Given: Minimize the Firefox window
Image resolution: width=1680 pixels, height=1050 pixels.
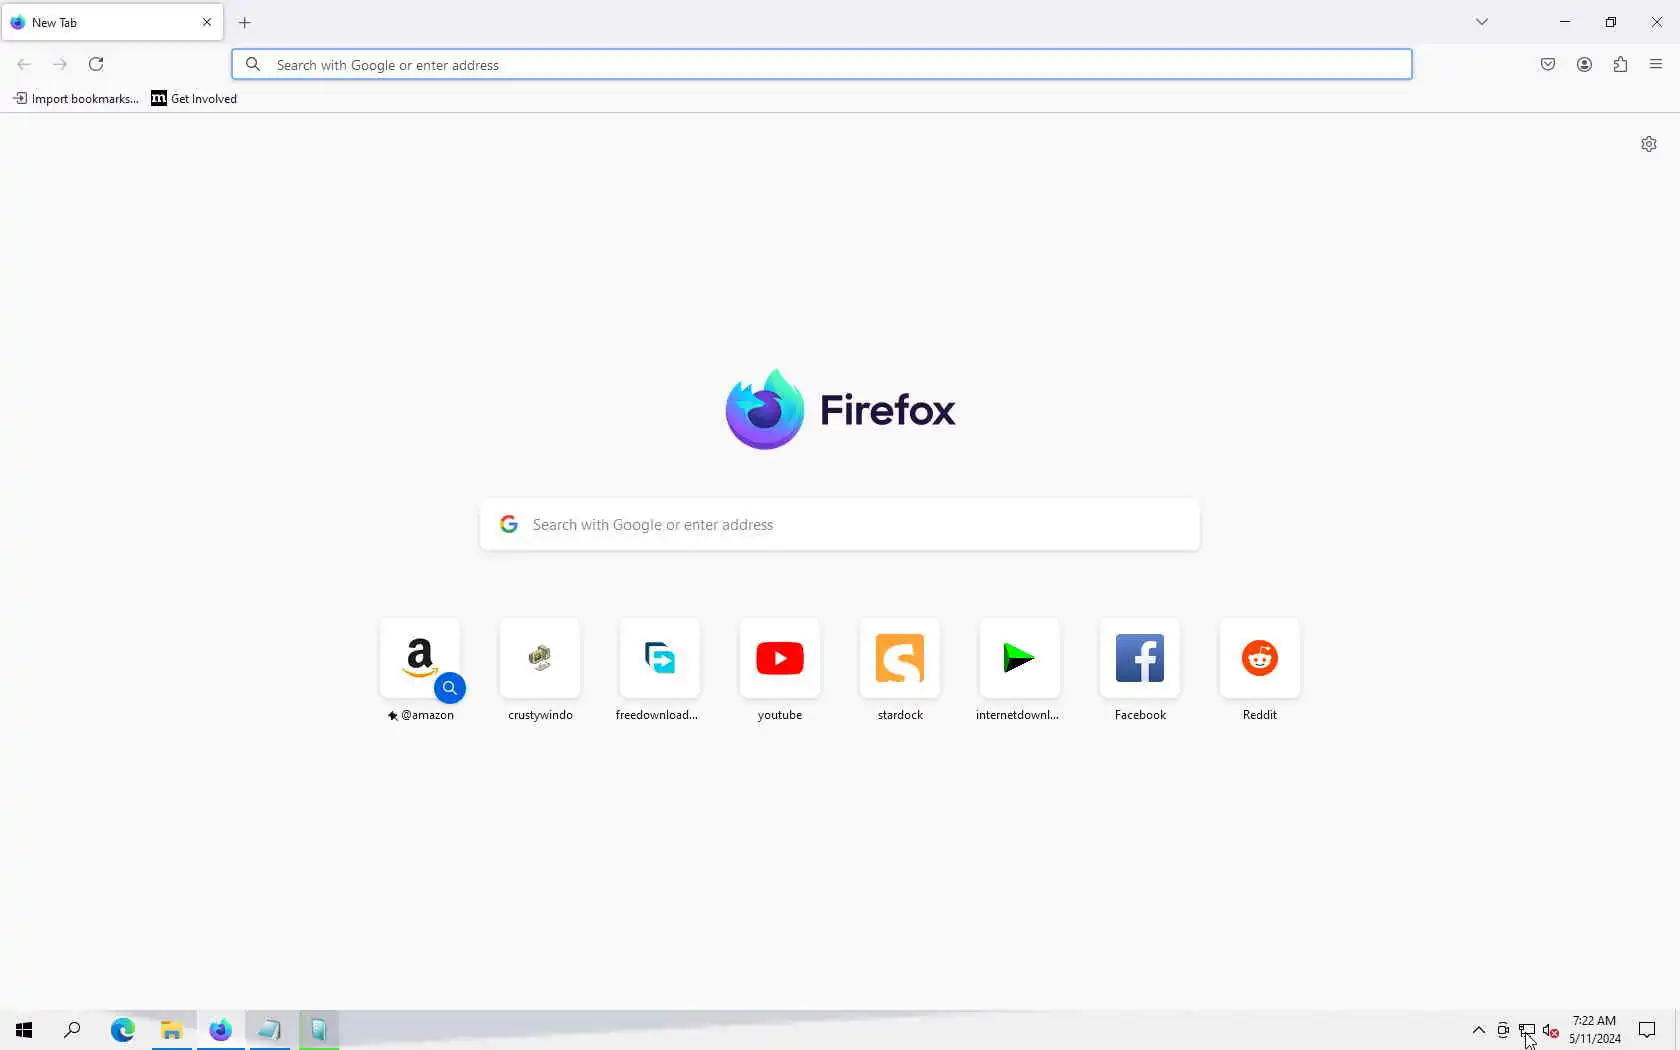Looking at the screenshot, I should click(1565, 22).
